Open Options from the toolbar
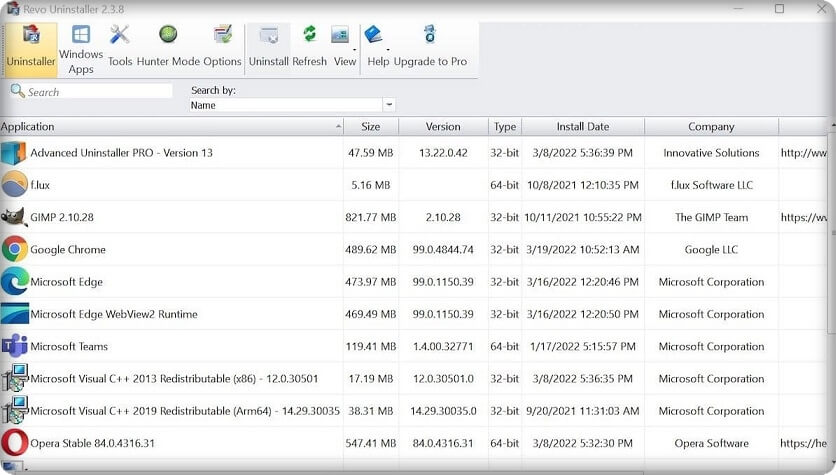836x475 pixels. (222, 47)
